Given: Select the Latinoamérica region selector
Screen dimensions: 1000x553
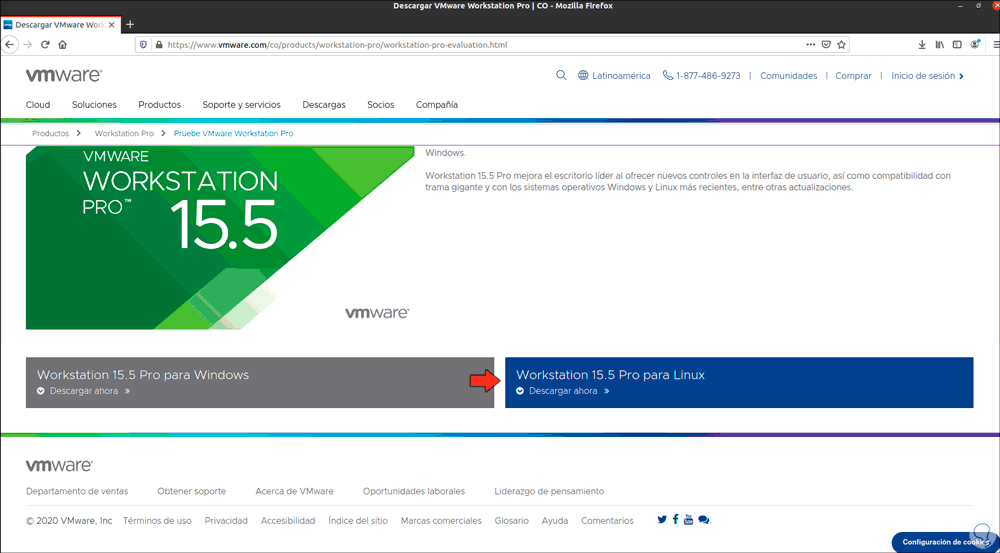Looking at the screenshot, I should click(621, 75).
